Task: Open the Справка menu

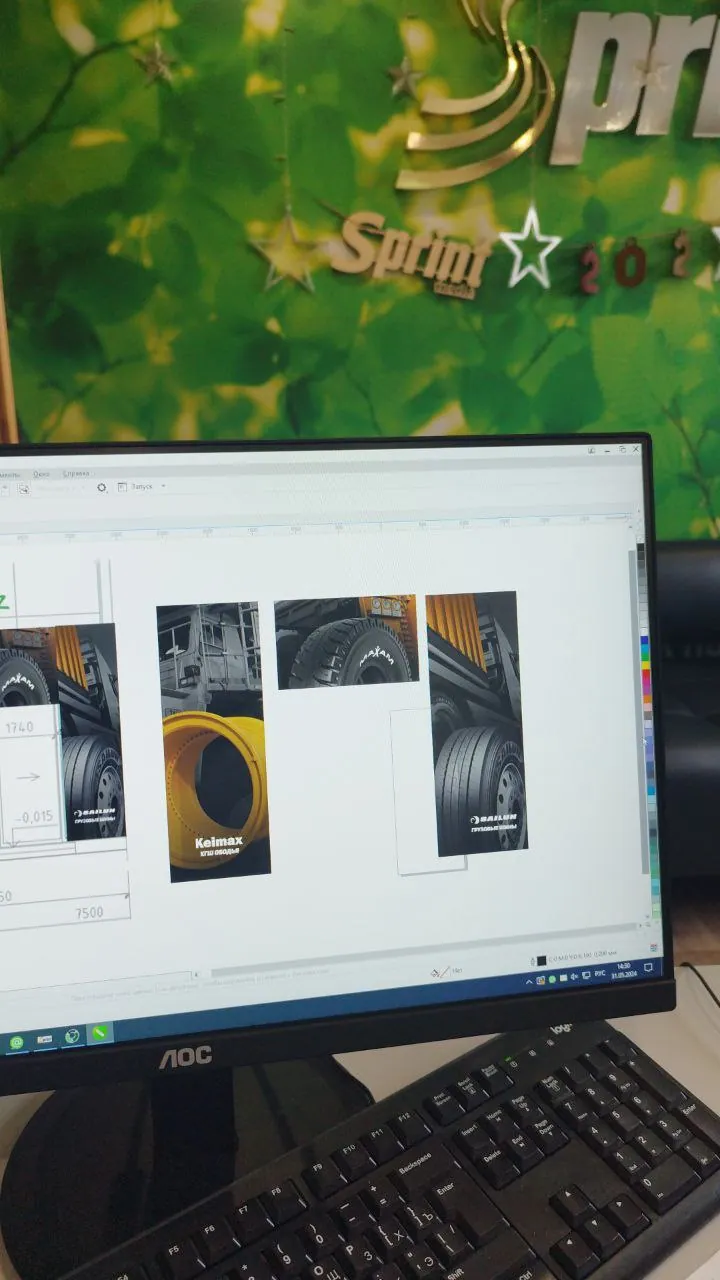Action: (x=76, y=473)
